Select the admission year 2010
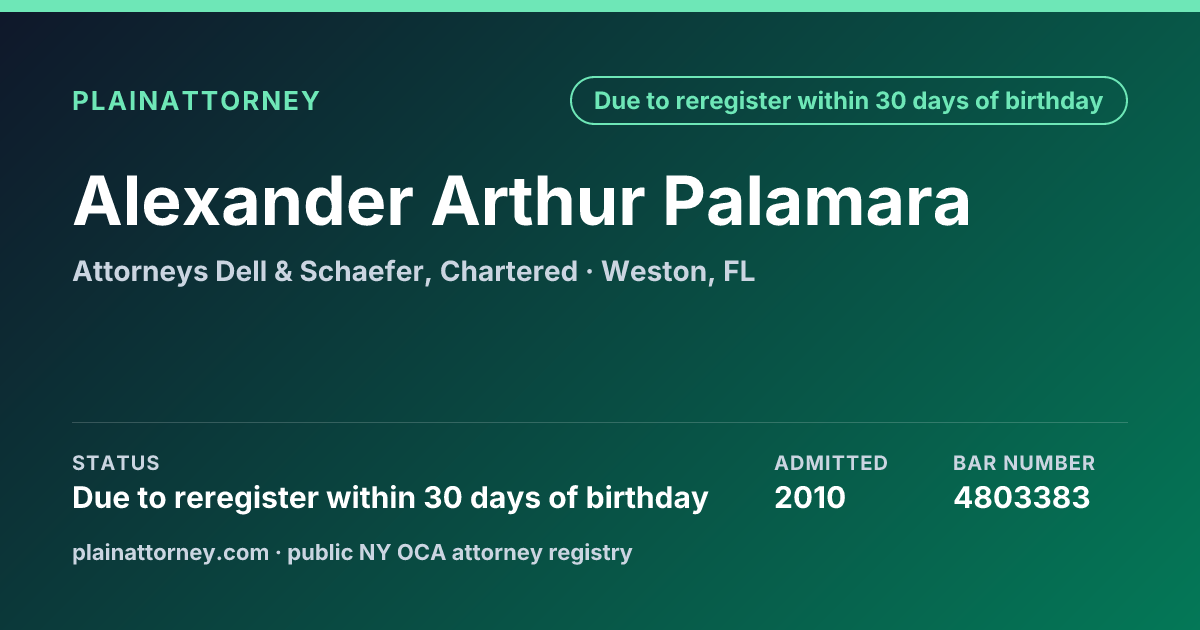Viewport: 1200px width, 630px height. (x=810, y=498)
